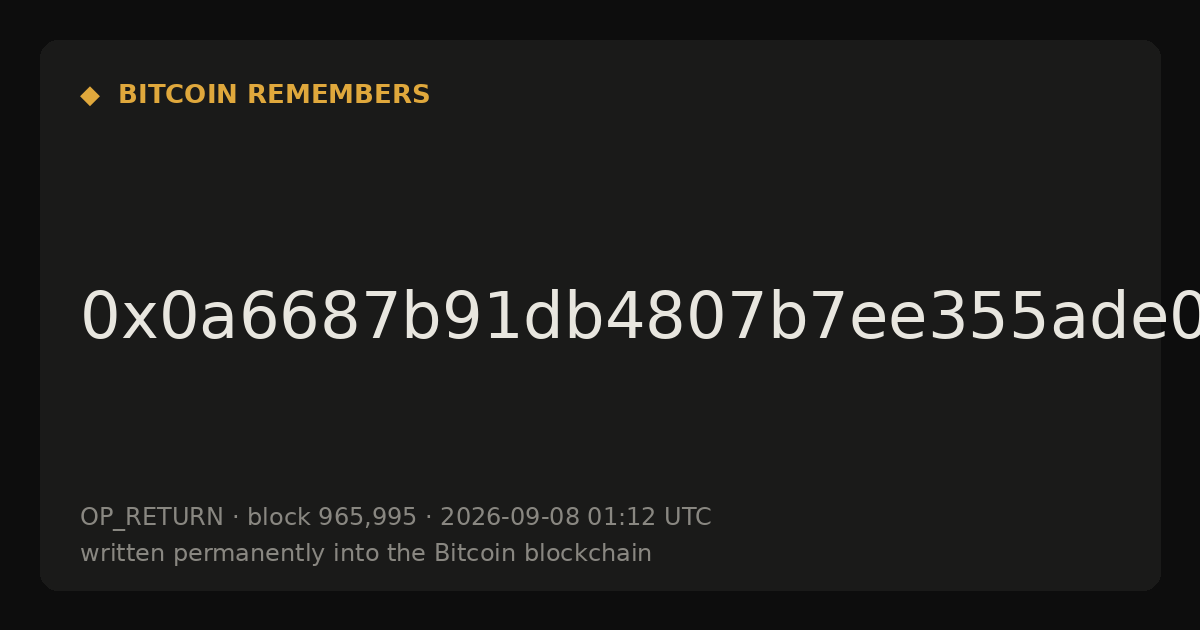Click the dot separator after OP_RETURN
Screen dimensions: 1200x630
point(236,518)
